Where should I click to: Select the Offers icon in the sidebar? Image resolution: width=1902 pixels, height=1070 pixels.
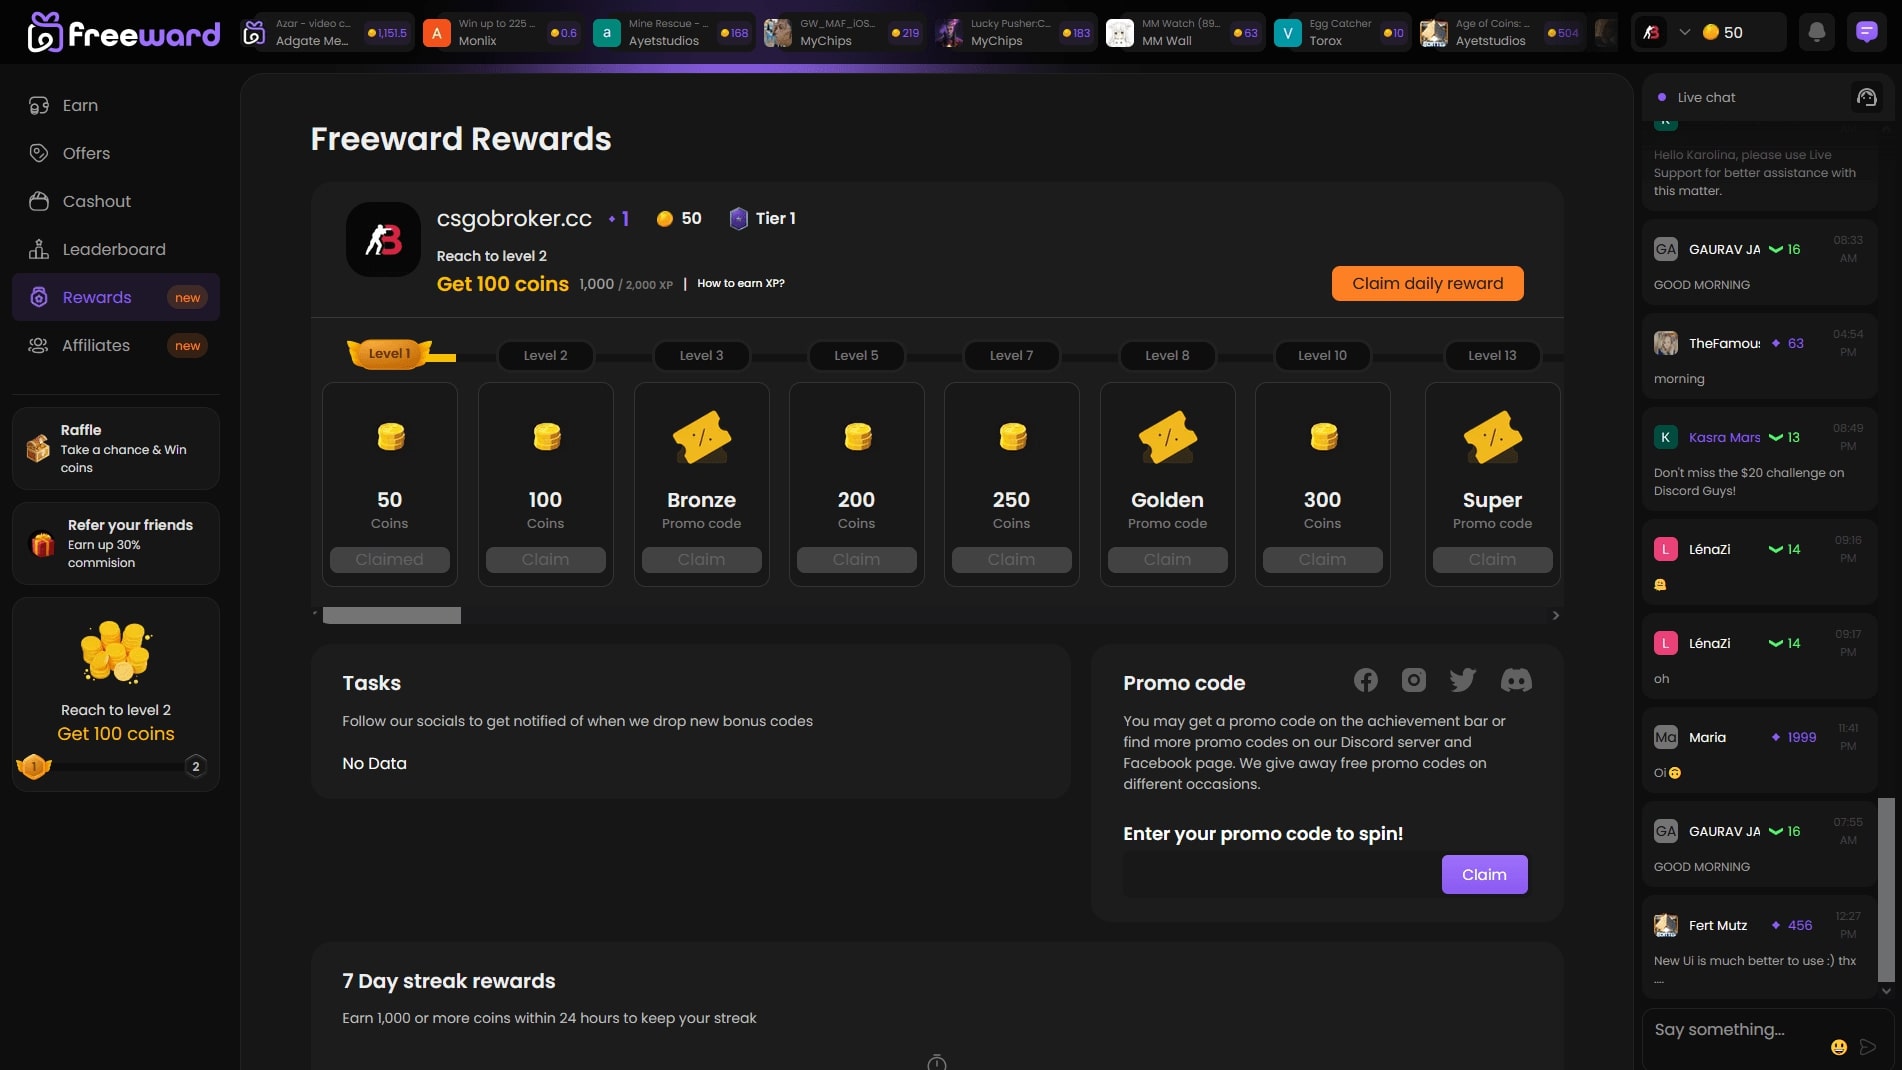click(x=37, y=153)
